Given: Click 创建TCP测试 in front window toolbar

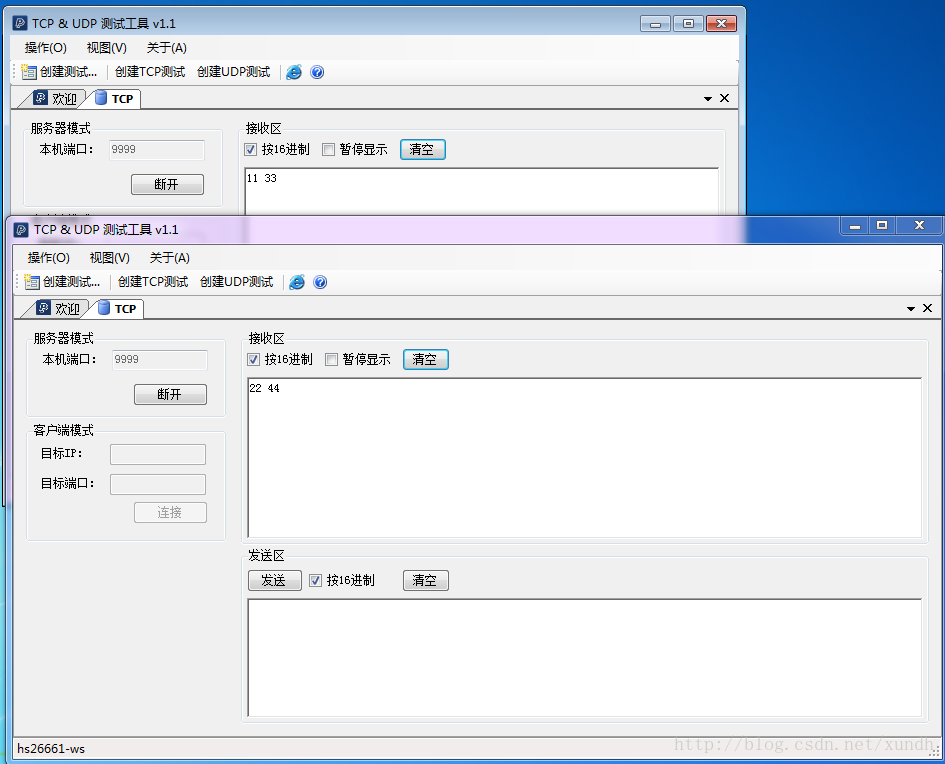Looking at the screenshot, I should point(153,282).
